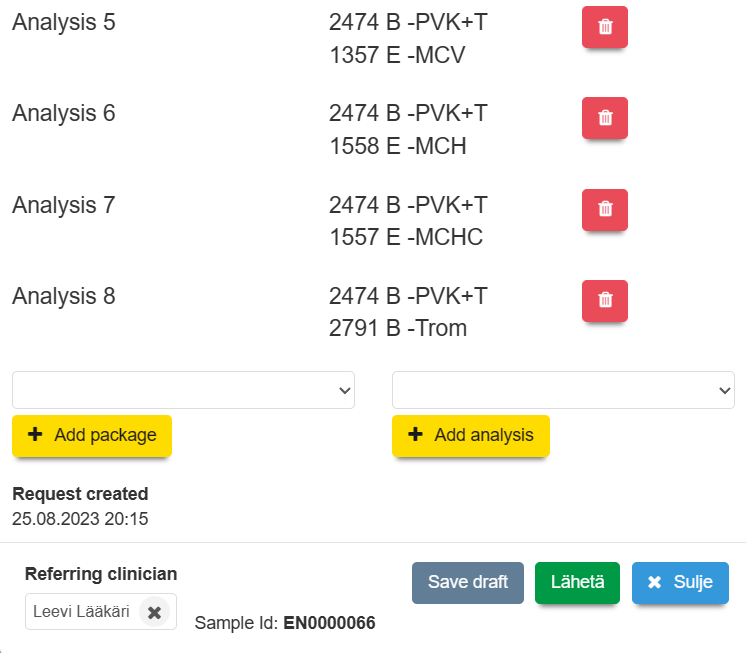The height and width of the screenshot is (653, 746).
Task: Click the Add analysis button label
Action: (x=483, y=435)
